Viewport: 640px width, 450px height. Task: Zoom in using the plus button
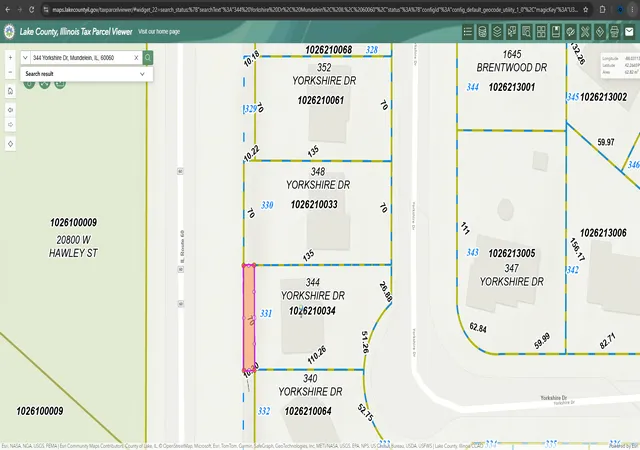11,58
